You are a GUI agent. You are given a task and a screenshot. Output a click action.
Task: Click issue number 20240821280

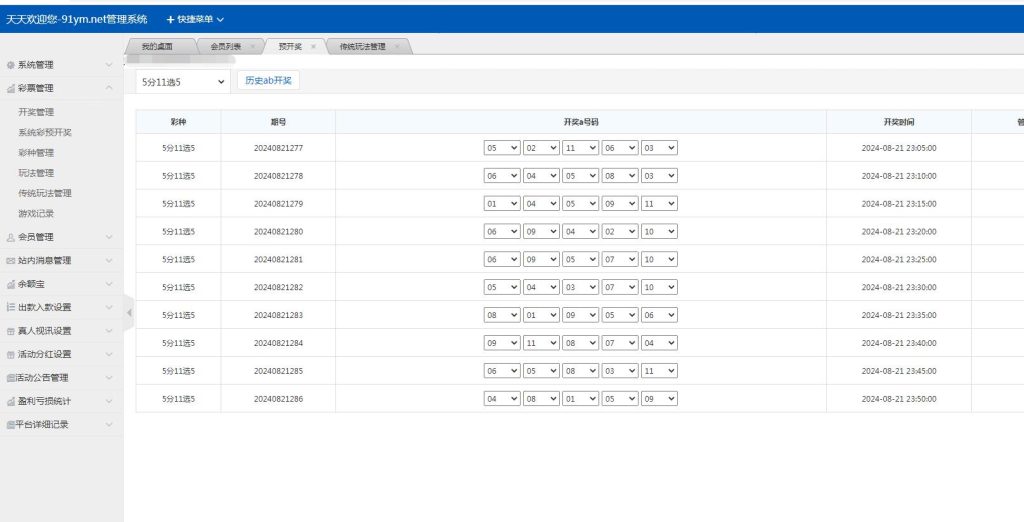(x=278, y=232)
